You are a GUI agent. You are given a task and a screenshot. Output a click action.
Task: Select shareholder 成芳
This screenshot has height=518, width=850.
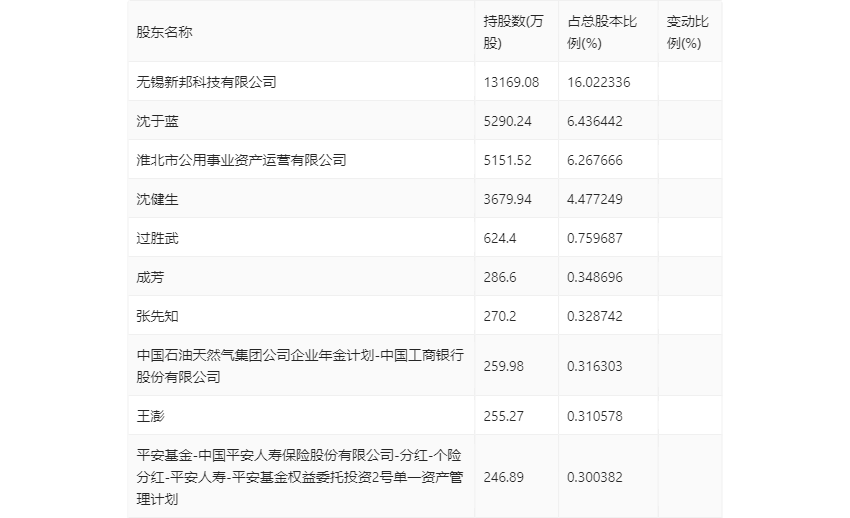tap(150, 277)
